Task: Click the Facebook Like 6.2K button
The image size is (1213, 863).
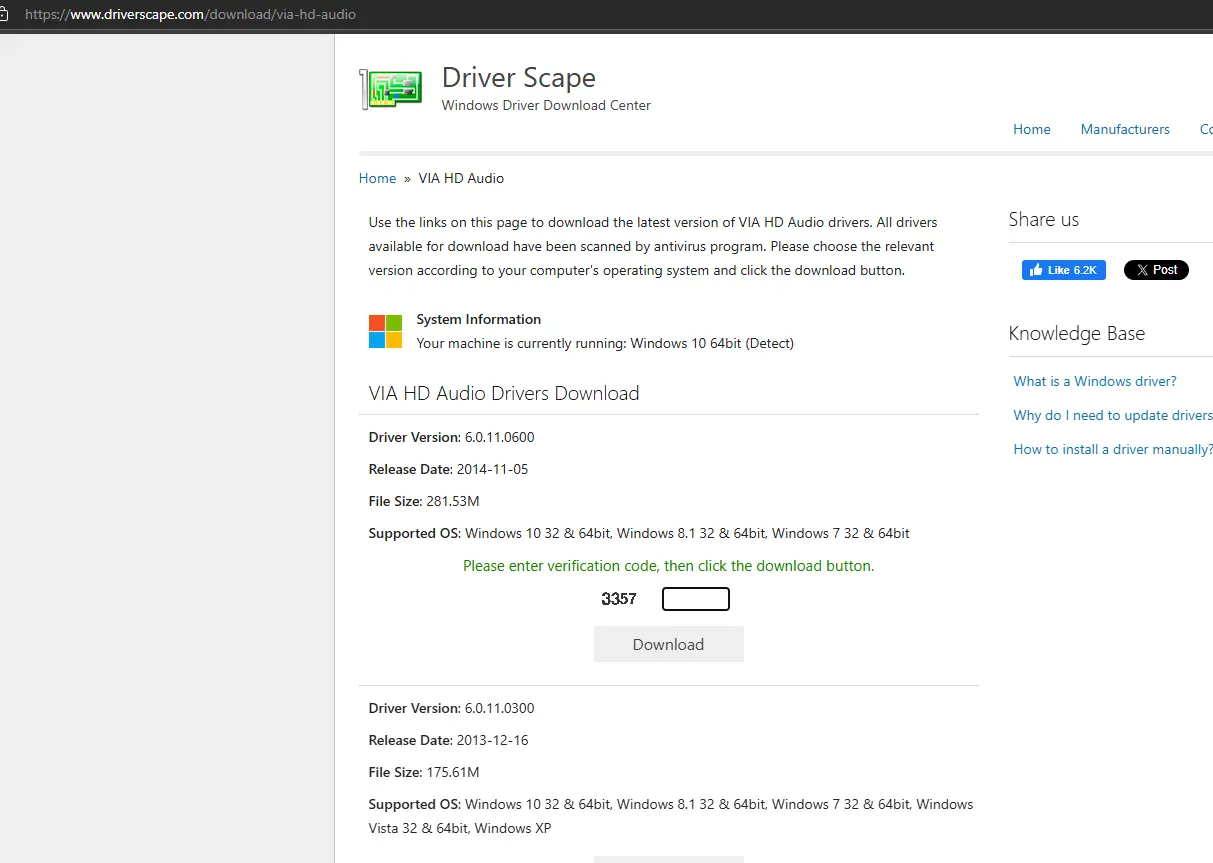Action: [1063, 270]
